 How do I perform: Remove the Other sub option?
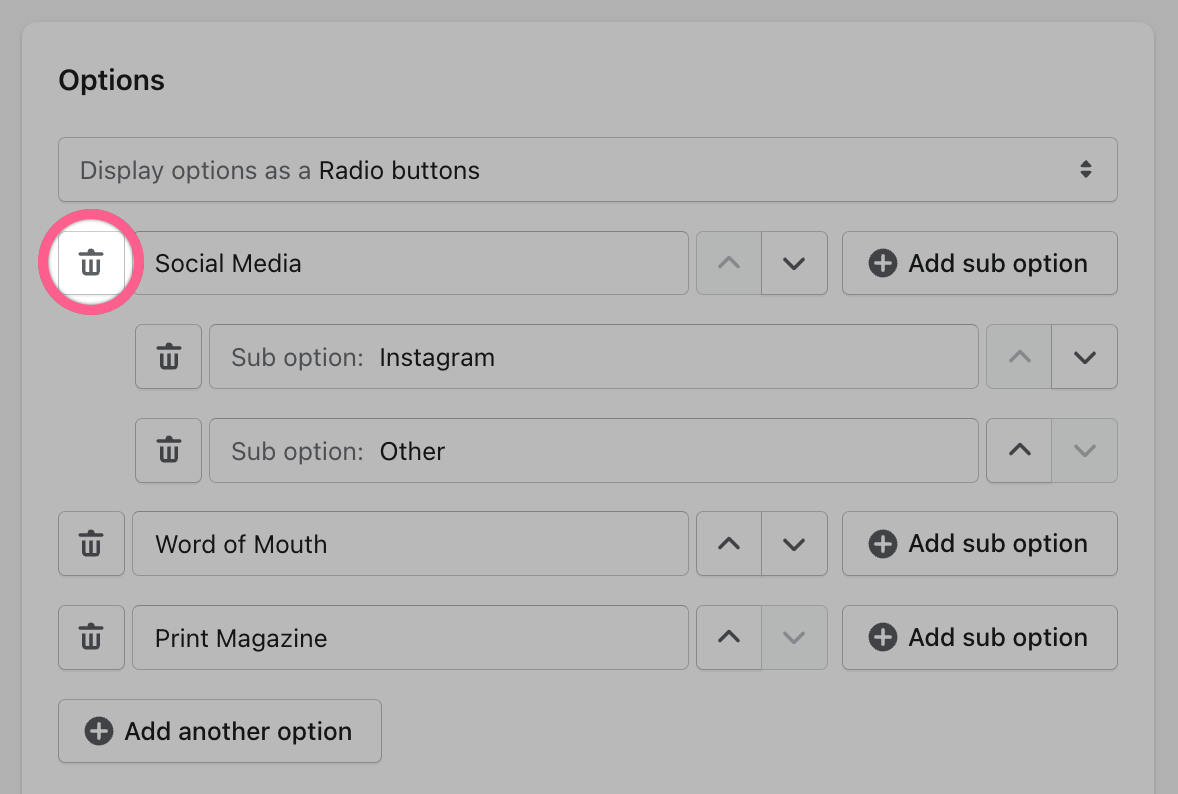pyautogui.click(x=168, y=451)
